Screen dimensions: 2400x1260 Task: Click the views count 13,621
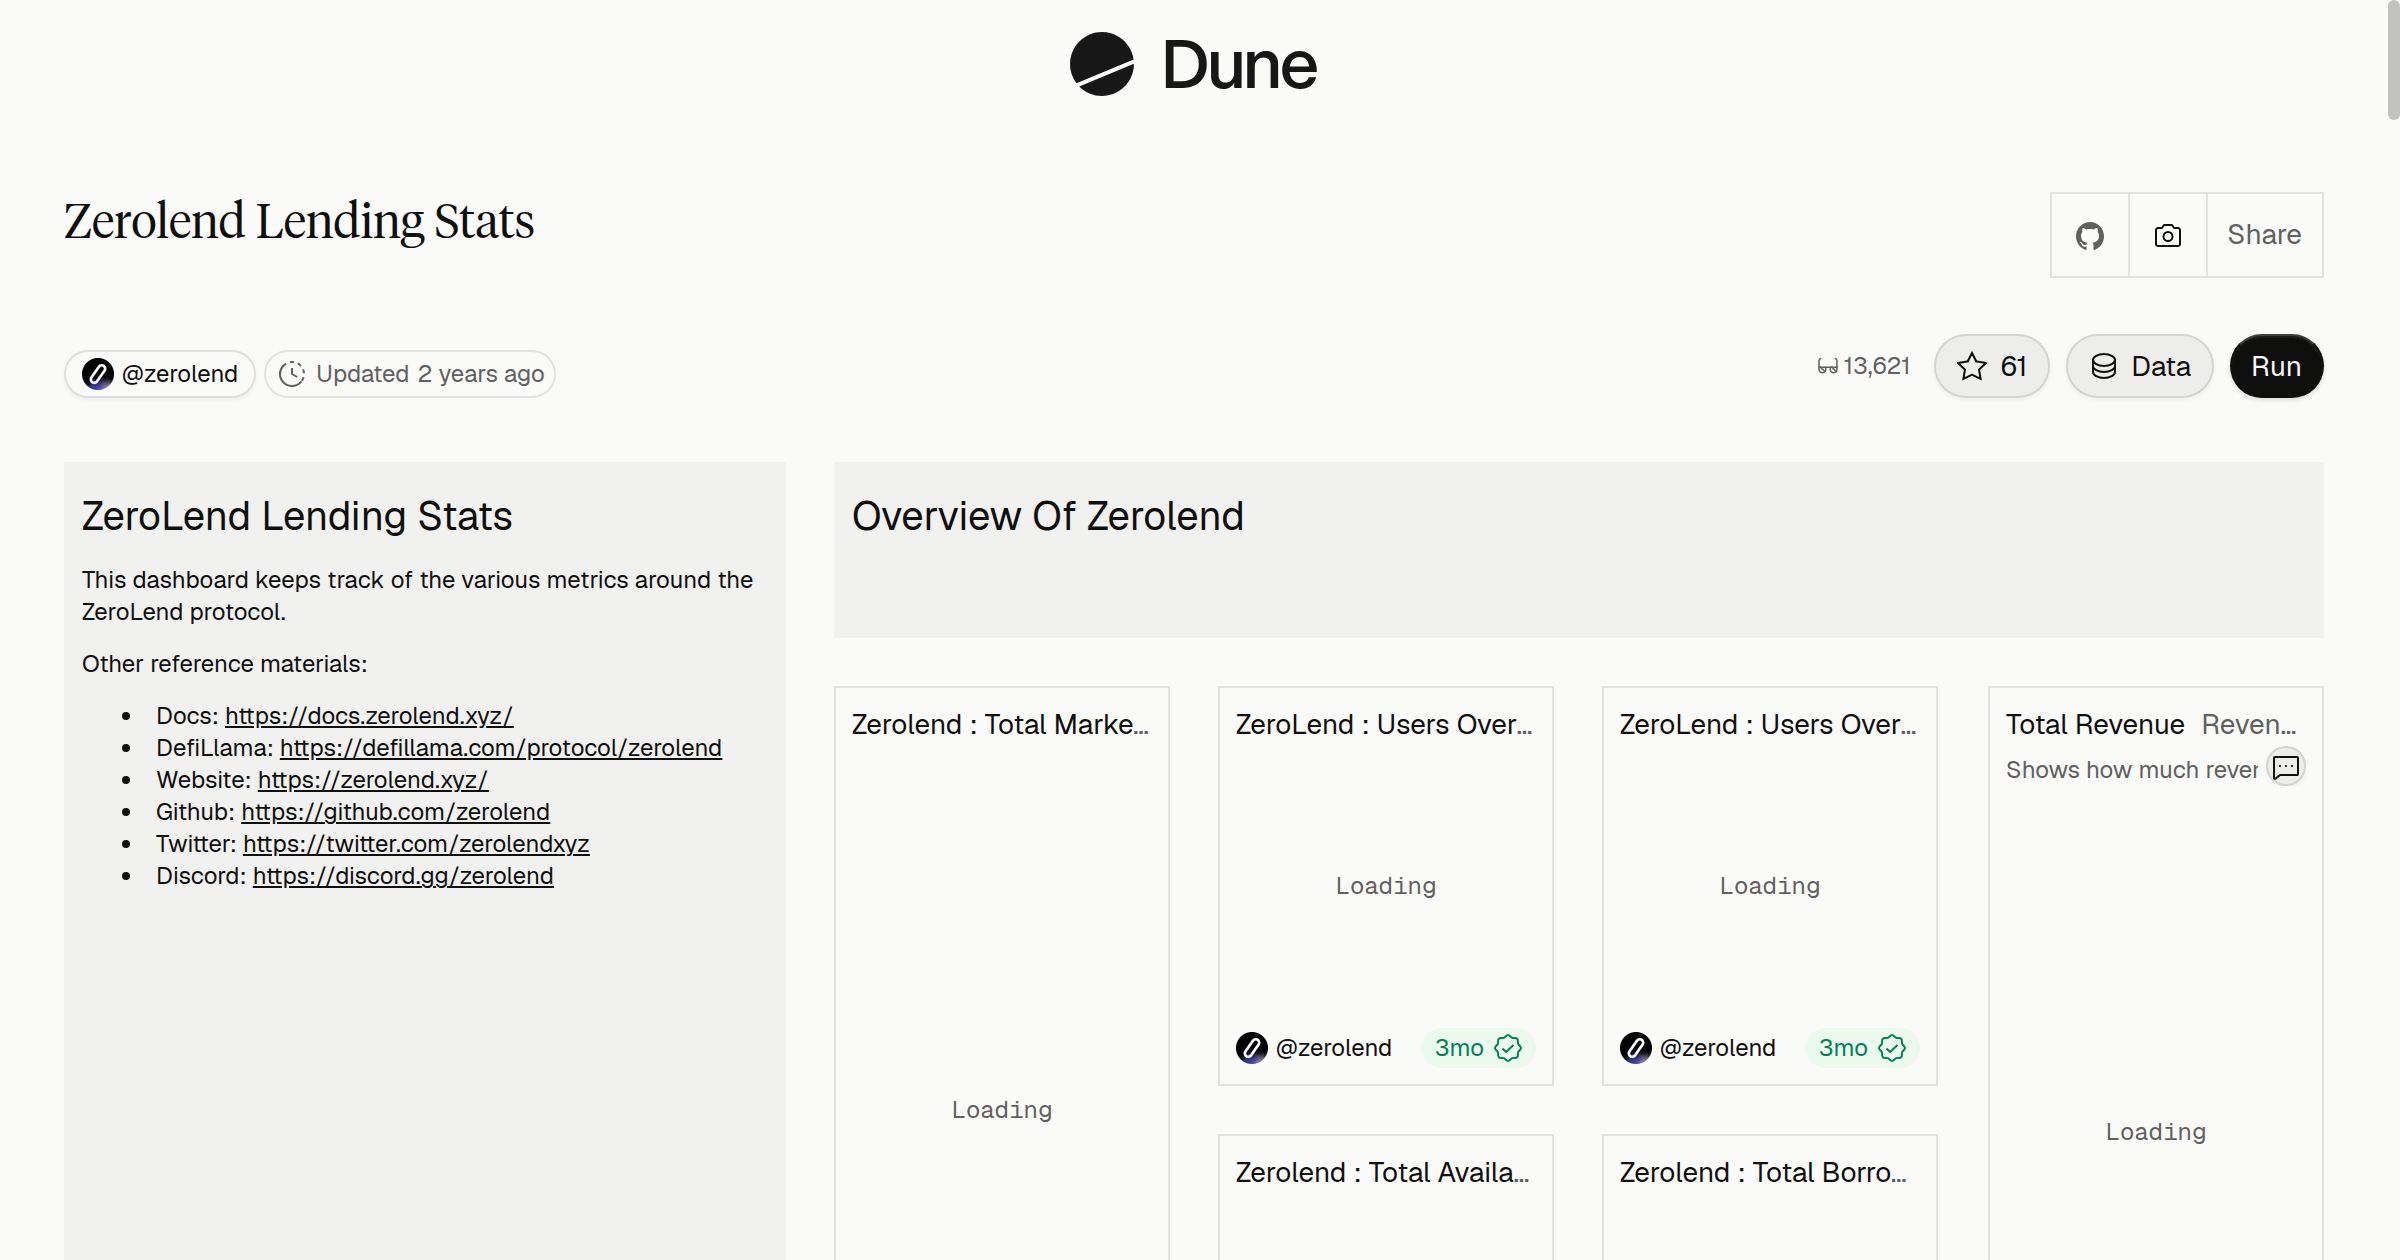tap(1876, 366)
